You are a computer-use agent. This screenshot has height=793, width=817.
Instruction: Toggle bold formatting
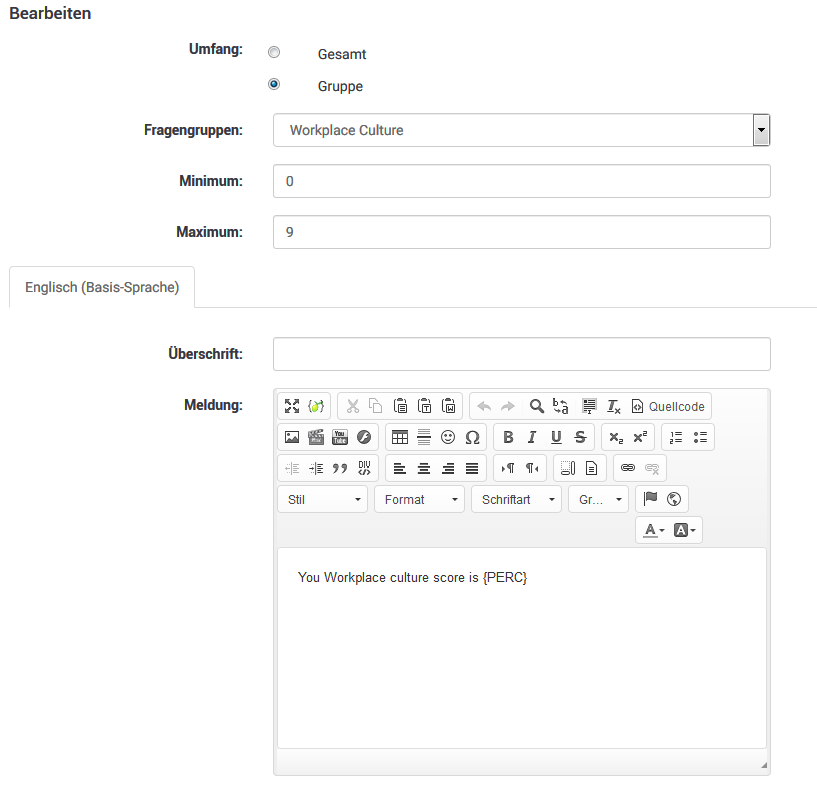[x=508, y=437]
